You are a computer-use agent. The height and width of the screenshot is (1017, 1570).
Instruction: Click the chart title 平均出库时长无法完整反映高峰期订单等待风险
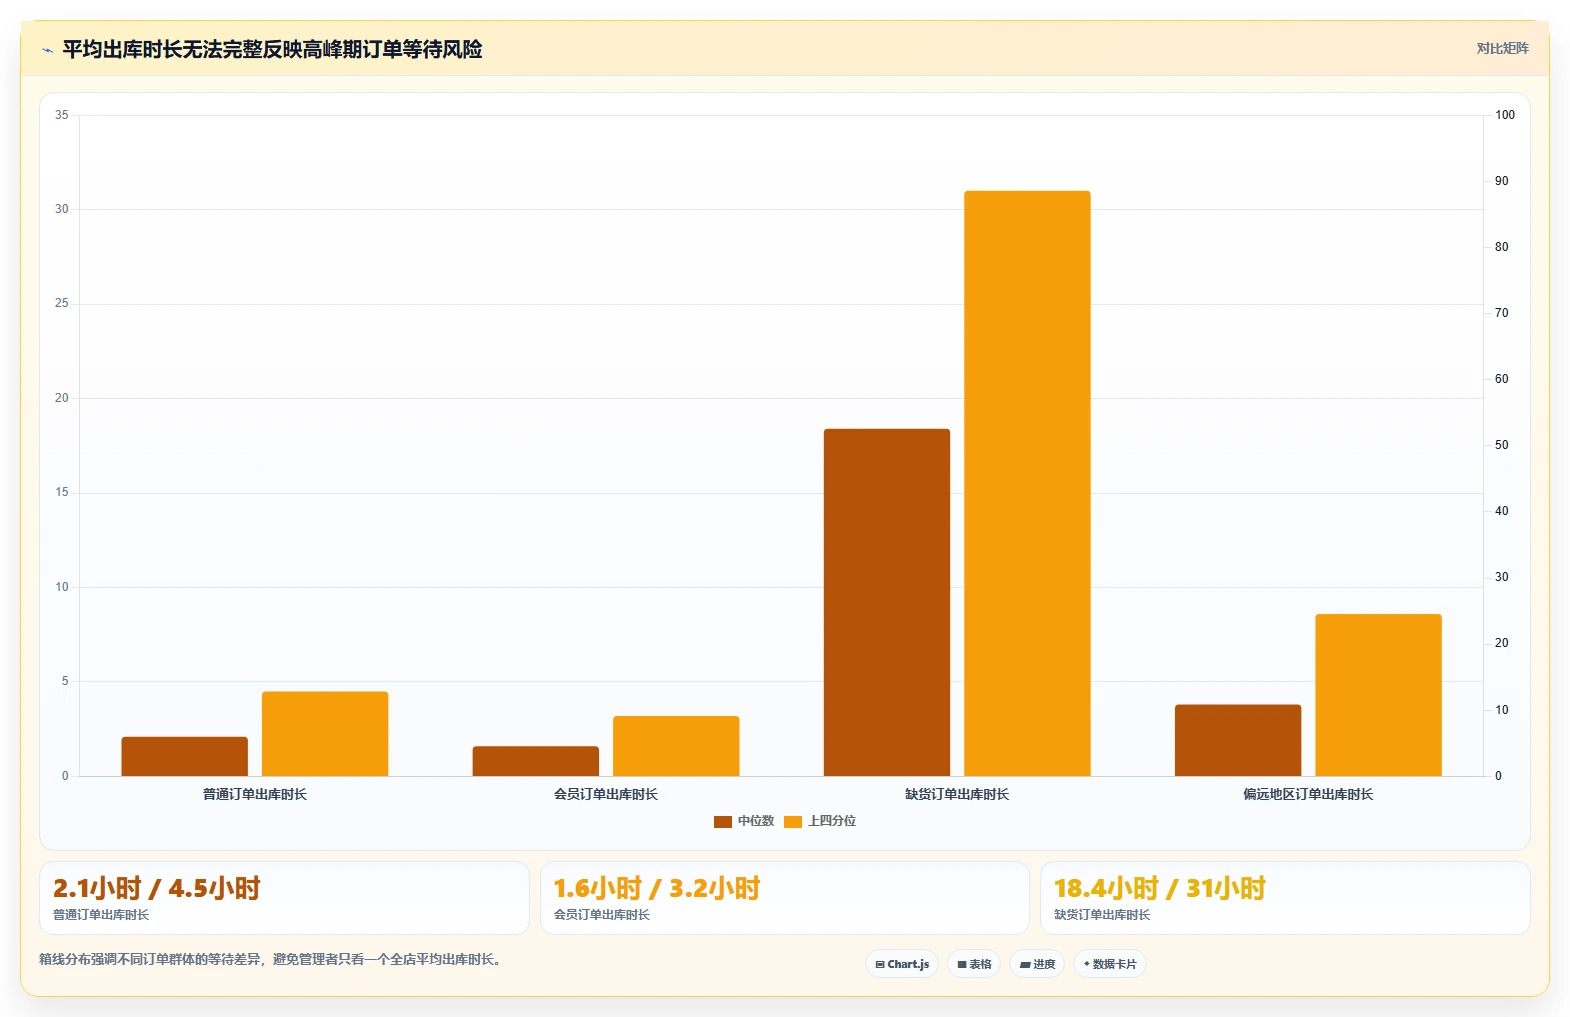272,49
